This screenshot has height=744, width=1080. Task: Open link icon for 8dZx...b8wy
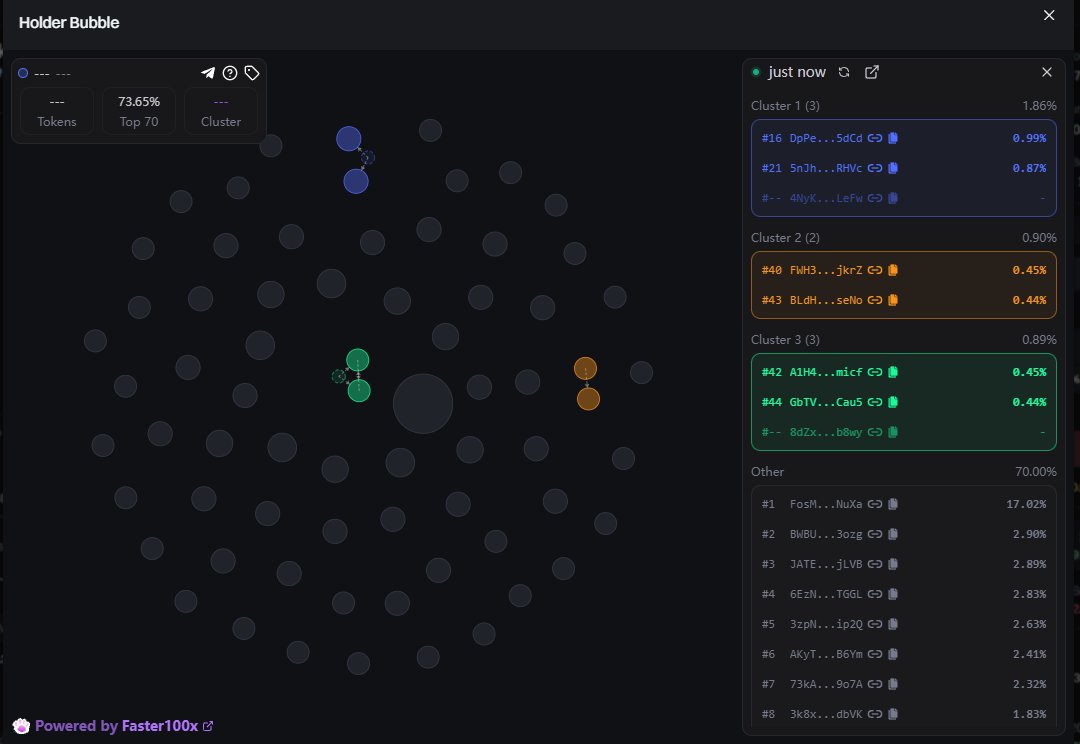[875, 433]
